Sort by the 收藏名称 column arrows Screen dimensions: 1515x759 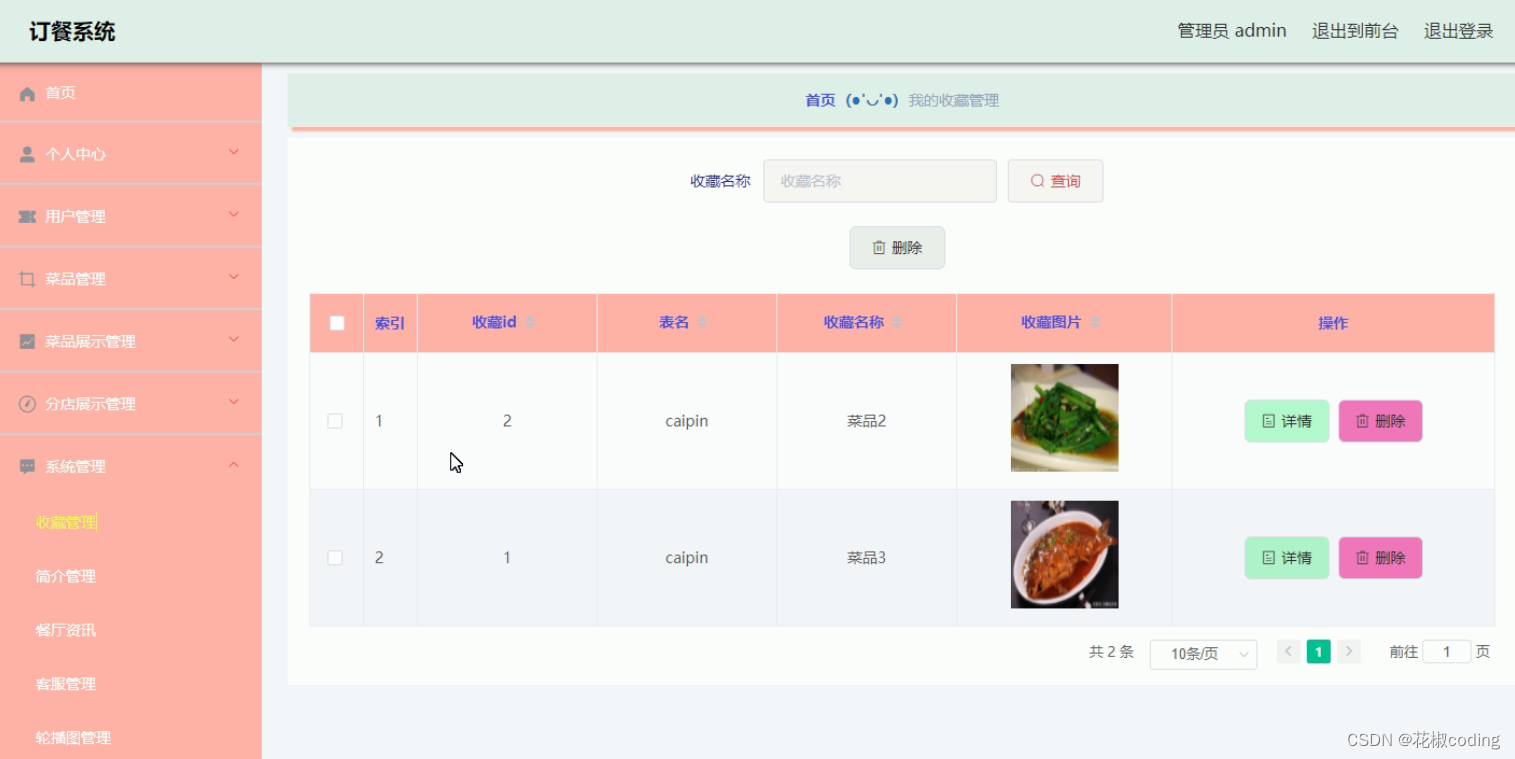coord(897,322)
